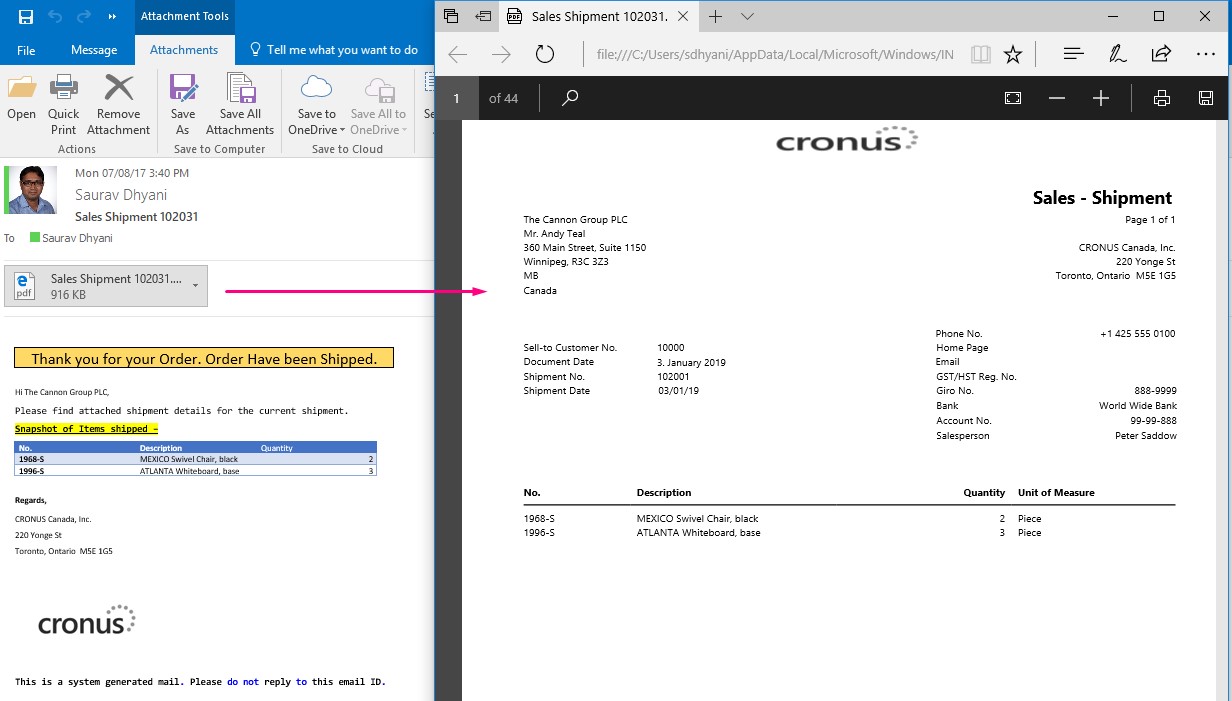Open the Edge More menu (three dots)
The height and width of the screenshot is (701, 1232).
[1204, 54]
